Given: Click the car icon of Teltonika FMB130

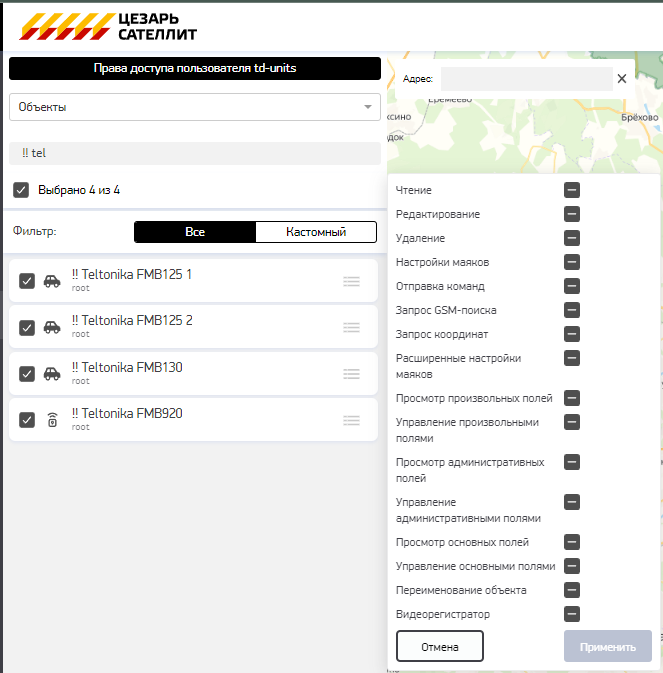Looking at the screenshot, I should [x=52, y=374].
